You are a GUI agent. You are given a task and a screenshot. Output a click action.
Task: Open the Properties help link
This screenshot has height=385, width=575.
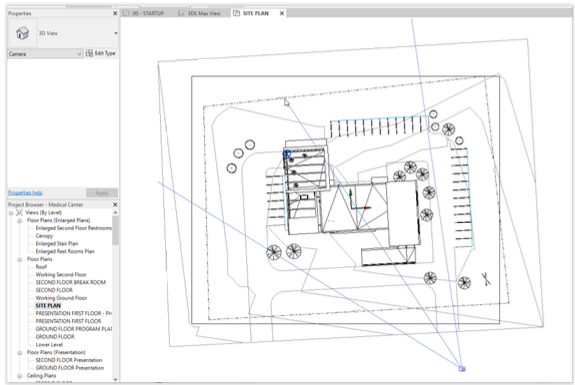(x=25, y=193)
